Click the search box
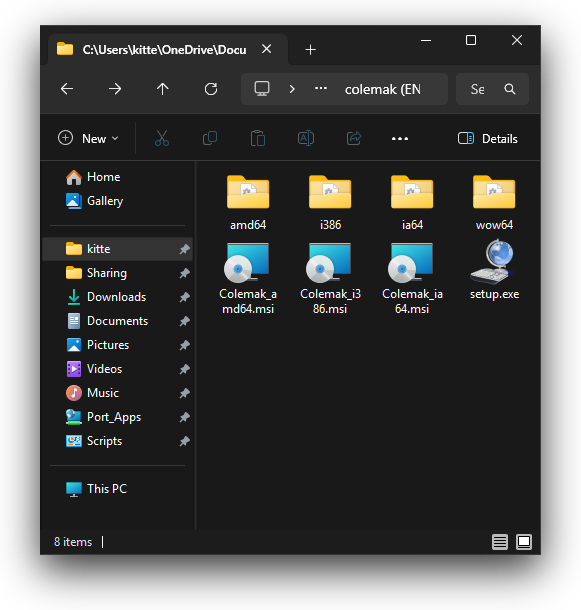The height and width of the screenshot is (610, 581). tap(492, 89)
